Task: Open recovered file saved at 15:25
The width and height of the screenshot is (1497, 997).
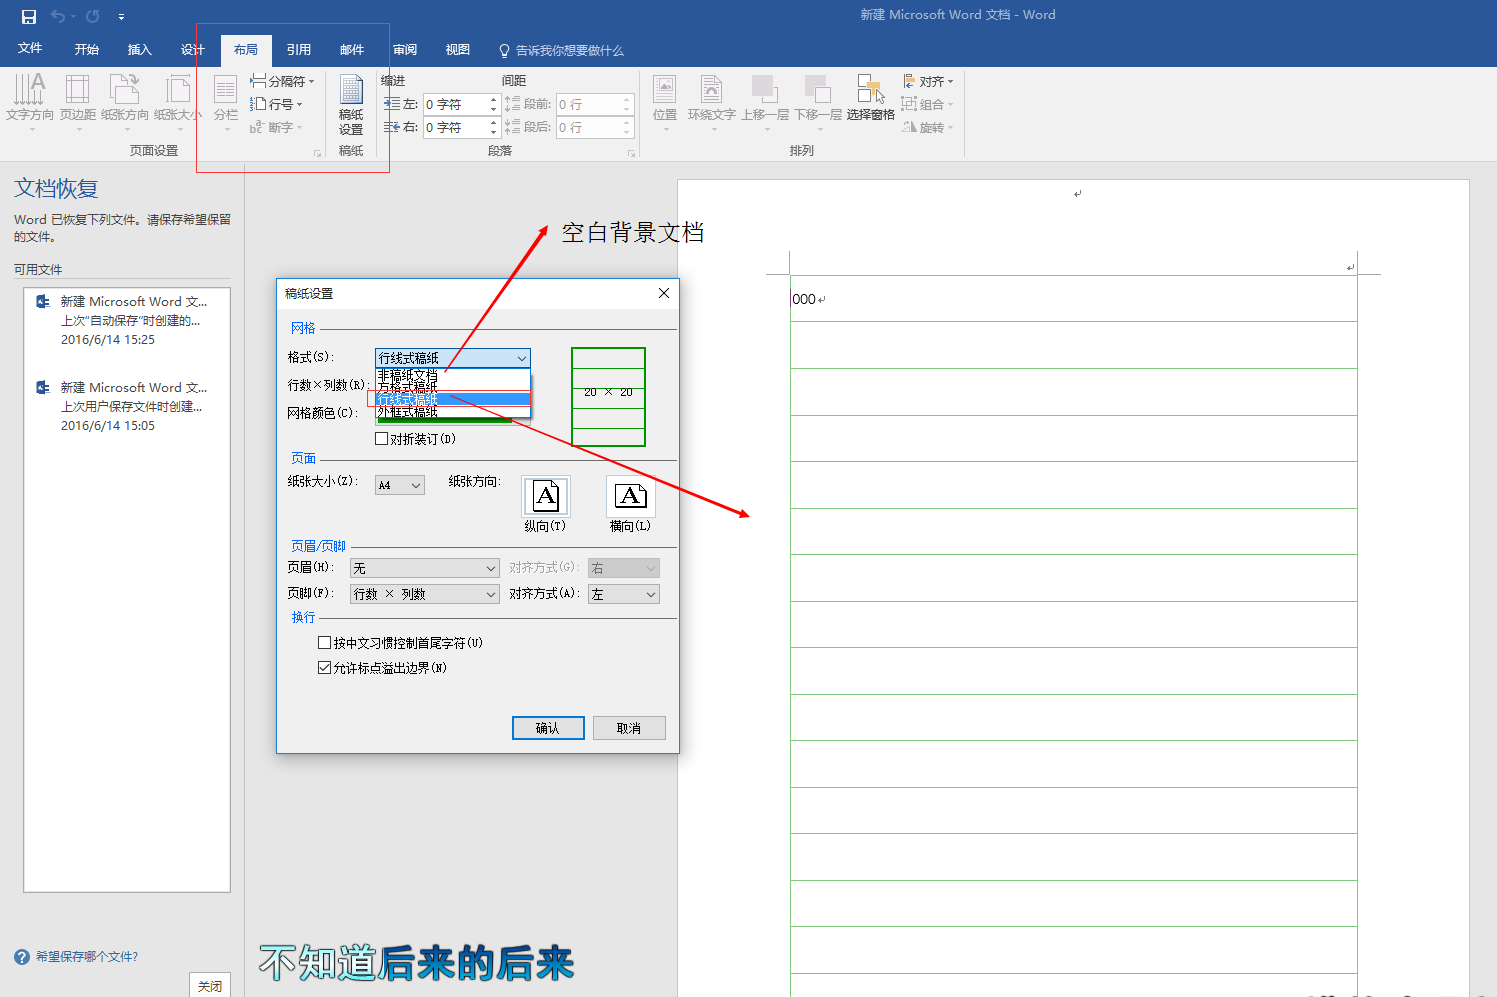Action: pos(127,320)
